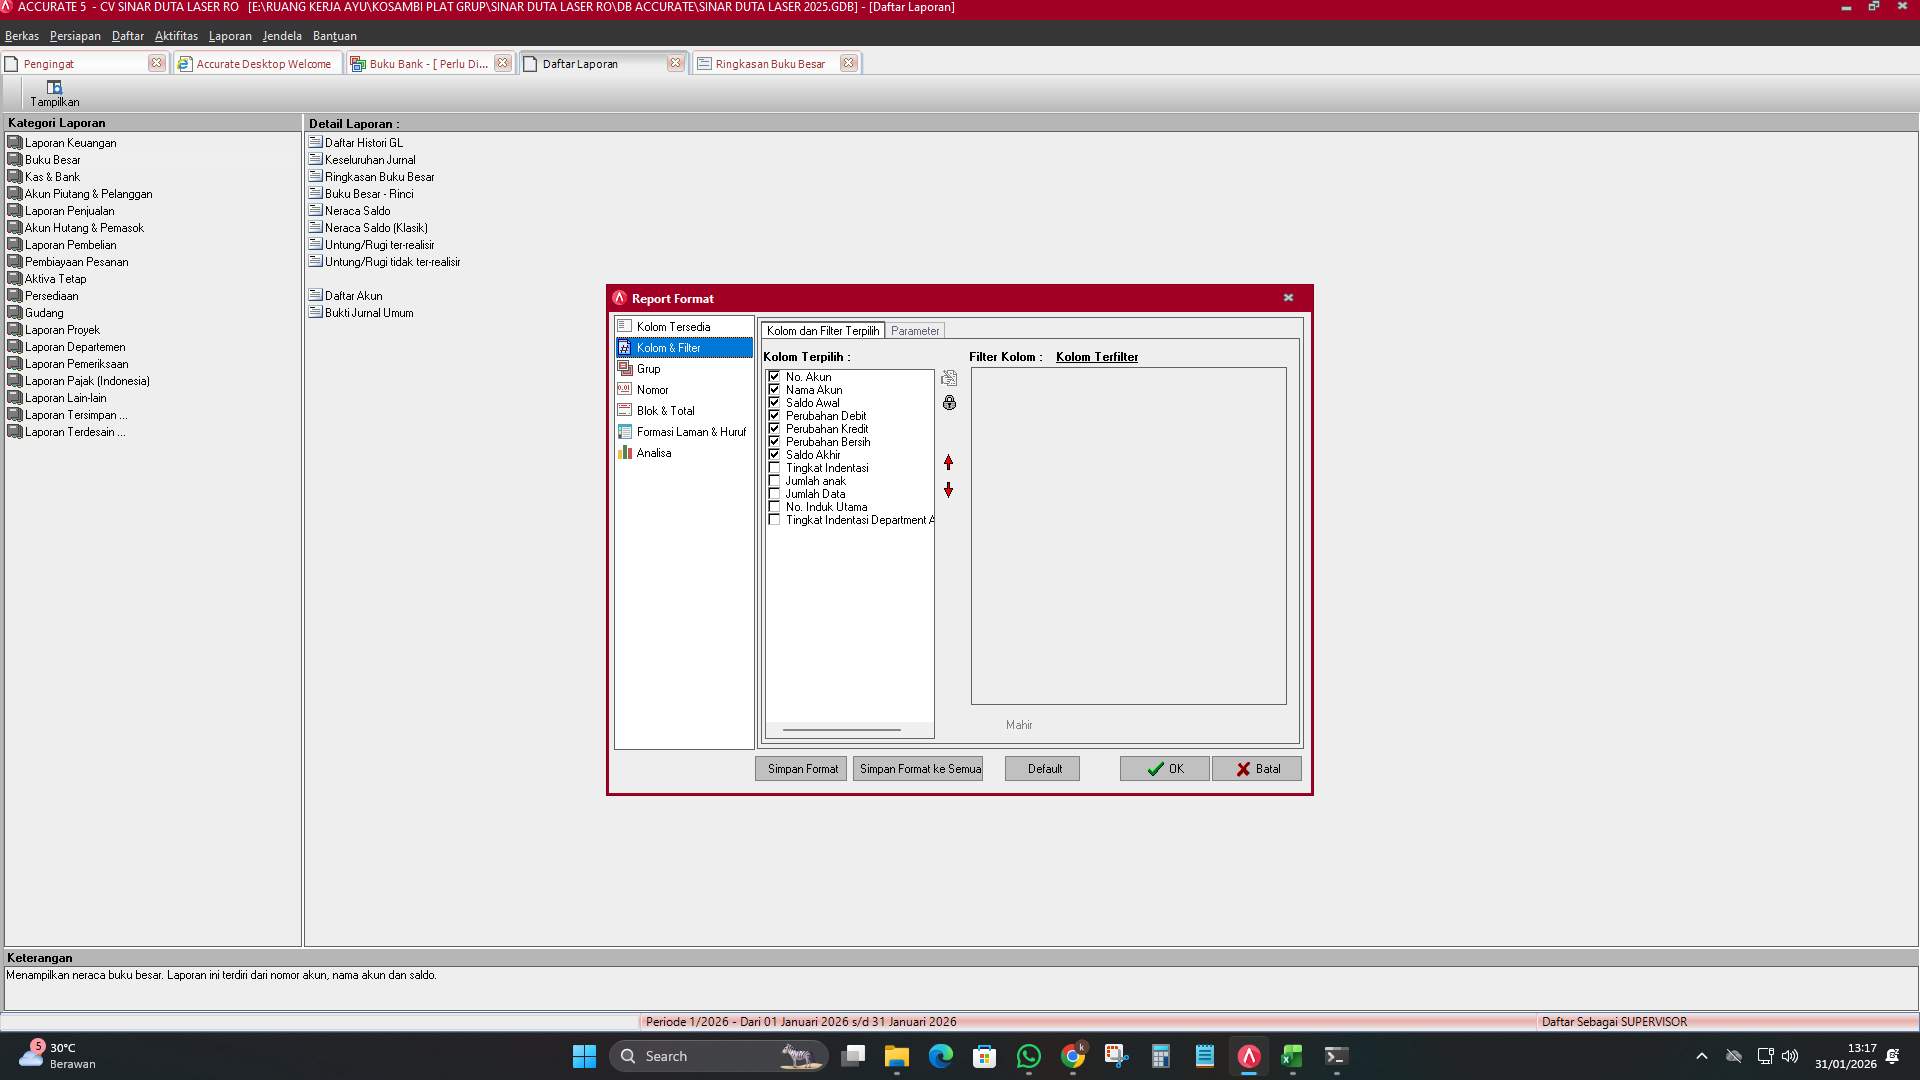Select the Analisa section icon

click(x=625, y=452)
